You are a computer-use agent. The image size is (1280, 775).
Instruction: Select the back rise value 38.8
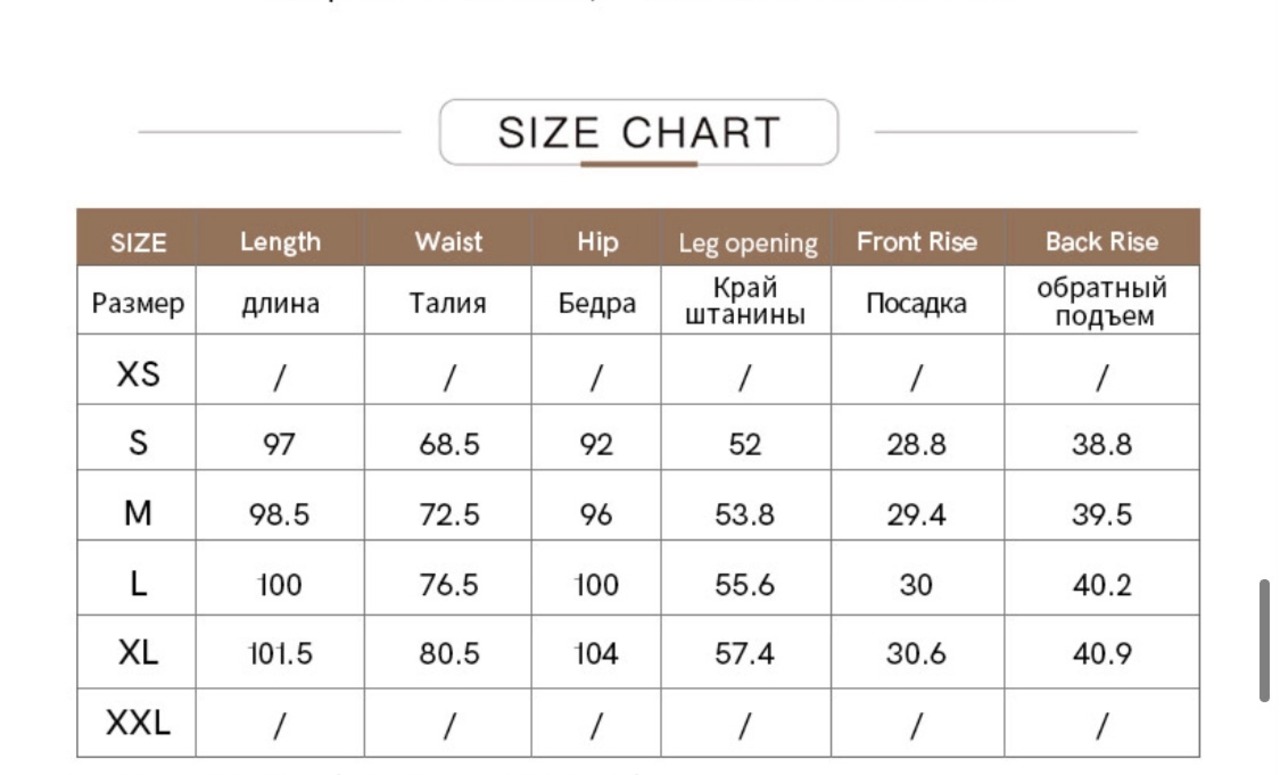[1102, 445]
